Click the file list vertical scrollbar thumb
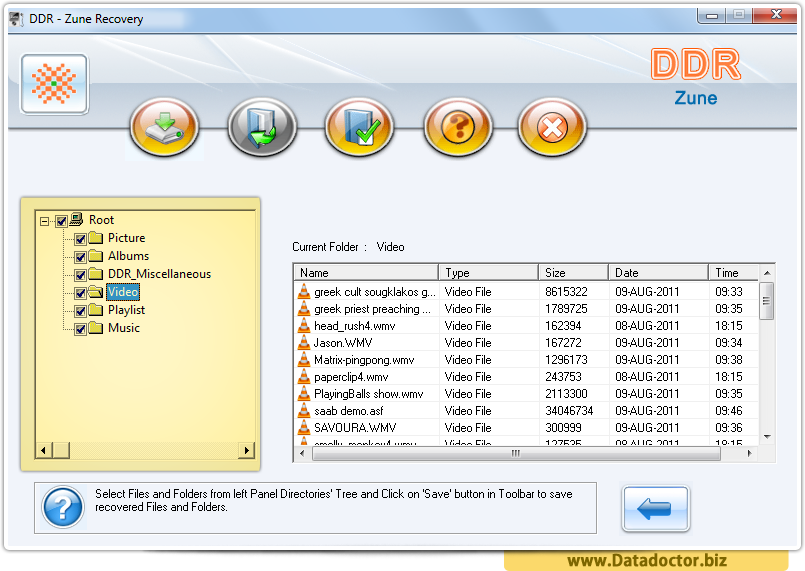Screen dimensions: 805x571 point(766,301)
